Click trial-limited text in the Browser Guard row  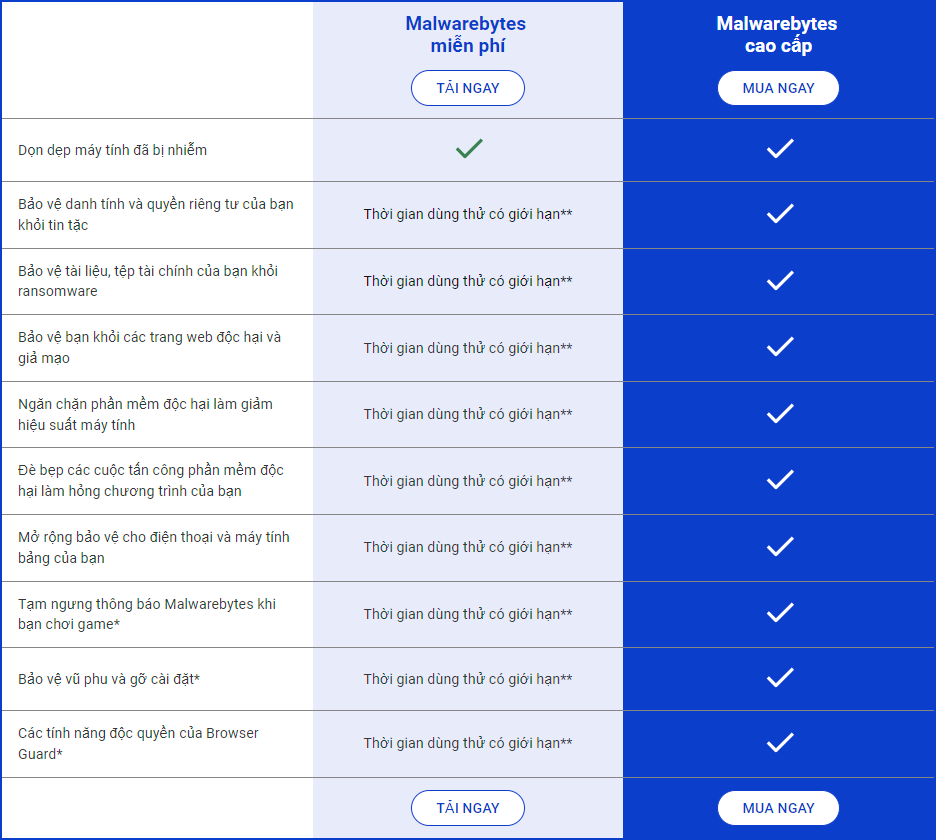click(x=468, y=743)
